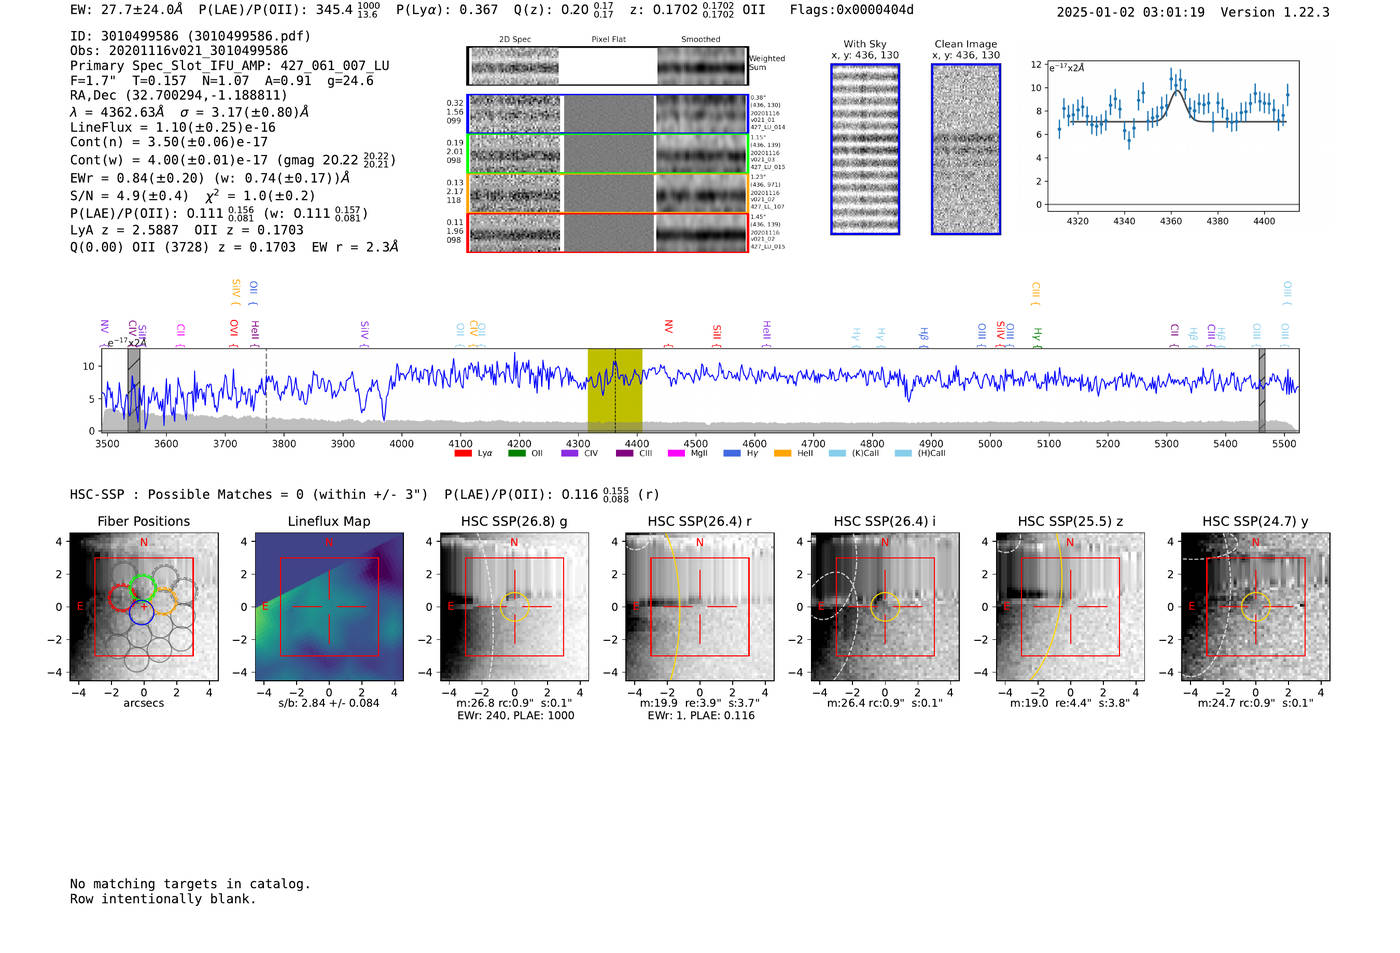
Task: Select the Cont(w) gmag 20.22 line
Action: 233,159
